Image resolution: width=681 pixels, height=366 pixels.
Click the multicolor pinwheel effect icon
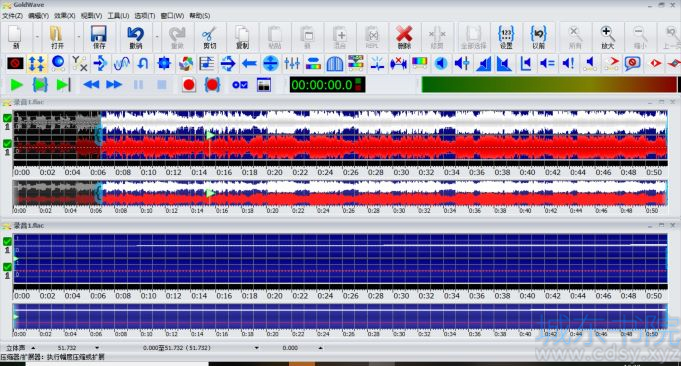tap(185, 64)
